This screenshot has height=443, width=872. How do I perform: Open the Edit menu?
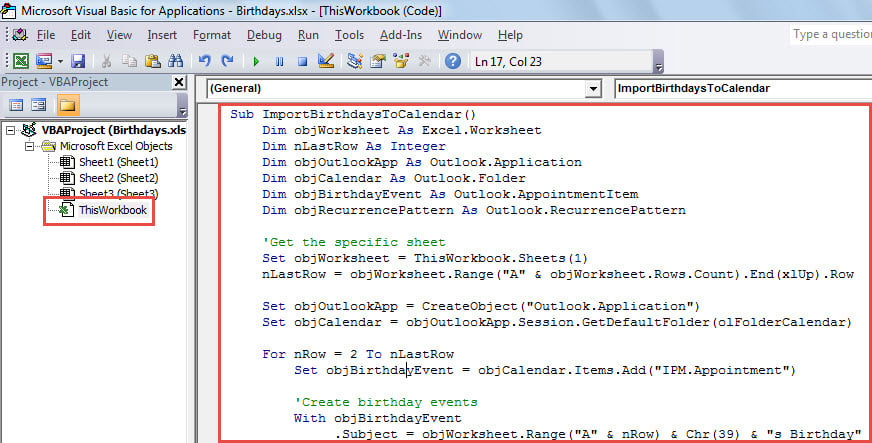point(81,35)
